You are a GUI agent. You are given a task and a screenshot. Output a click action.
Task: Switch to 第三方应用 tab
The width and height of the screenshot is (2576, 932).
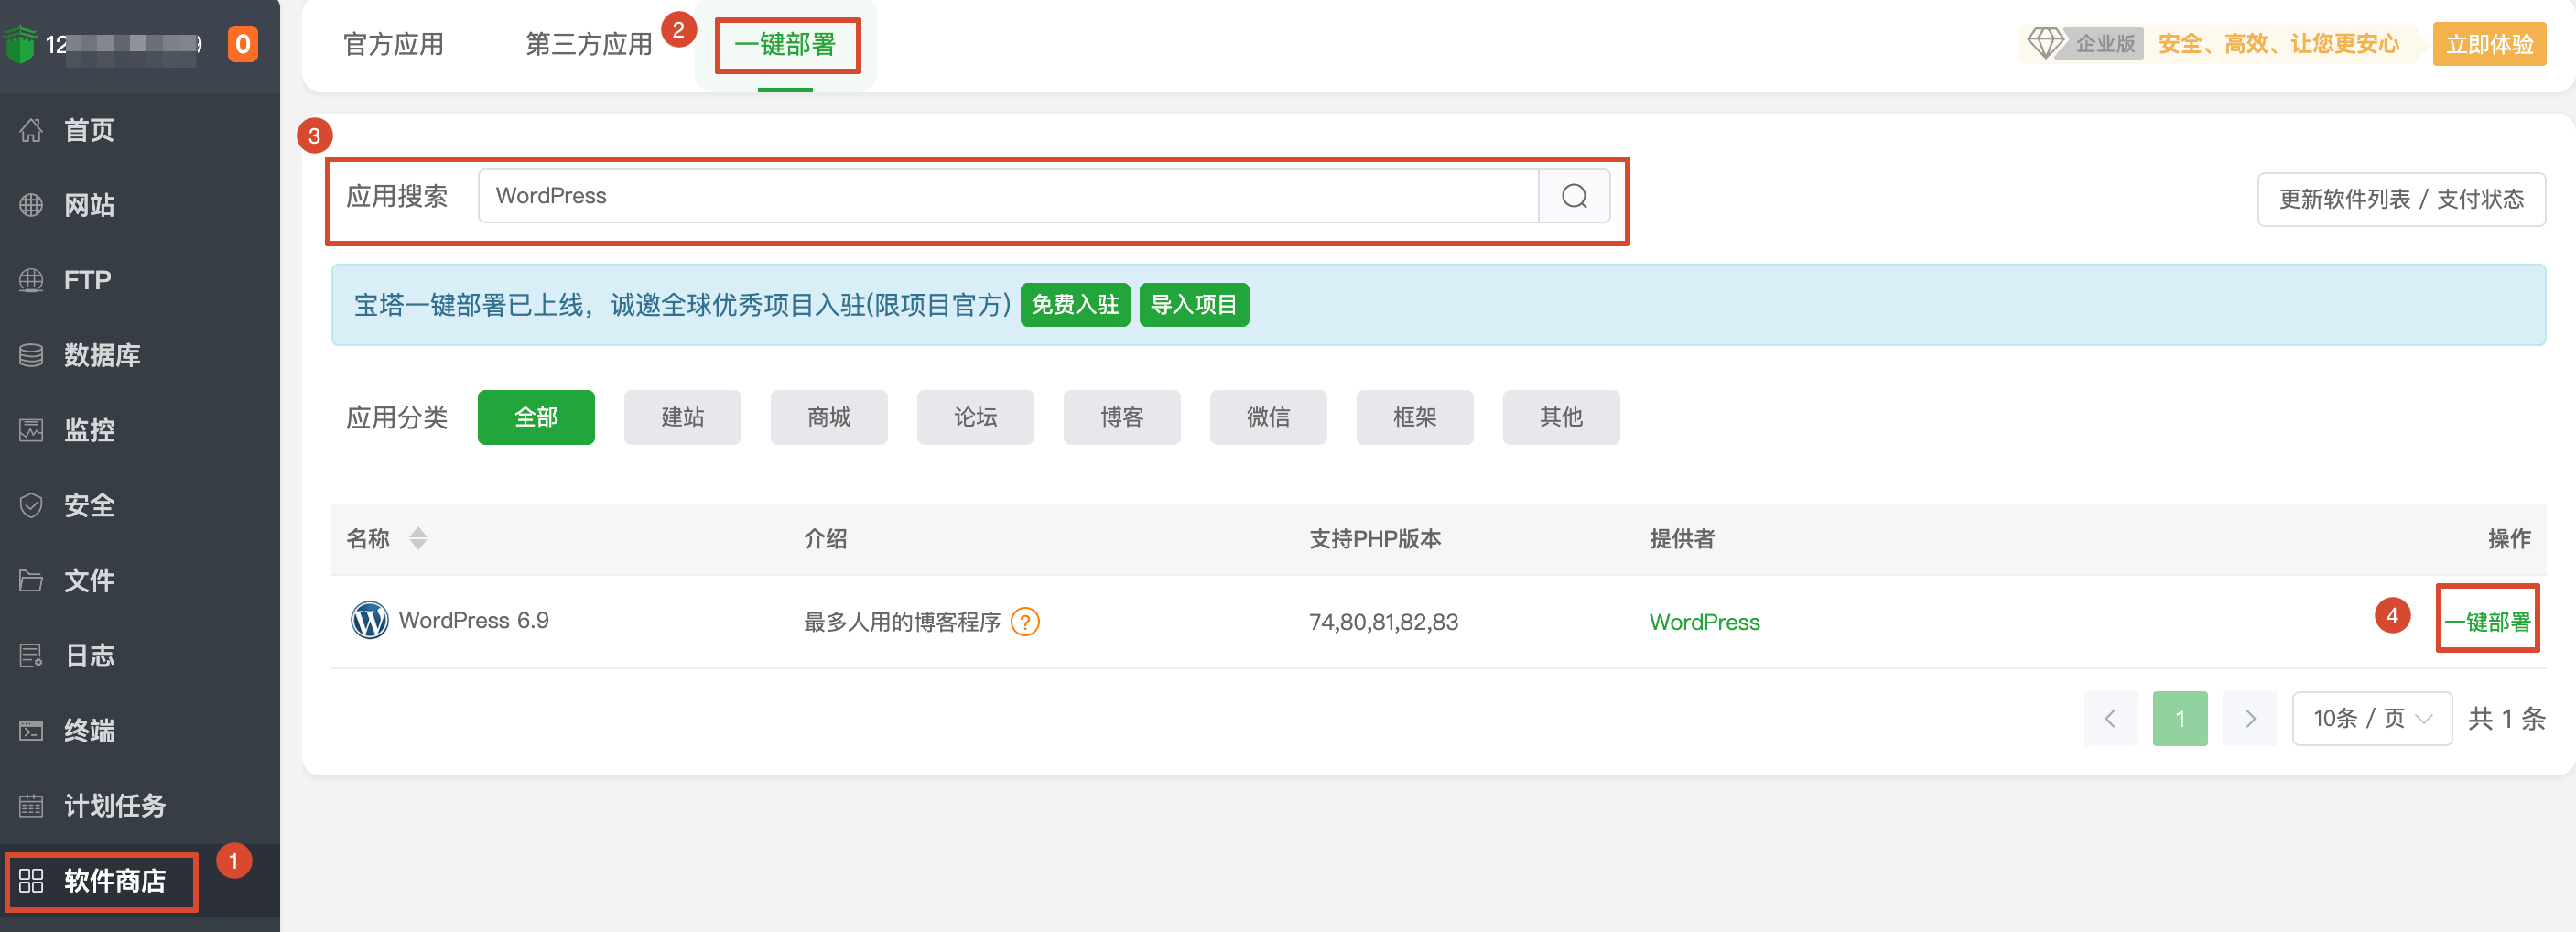pos(588,44)
